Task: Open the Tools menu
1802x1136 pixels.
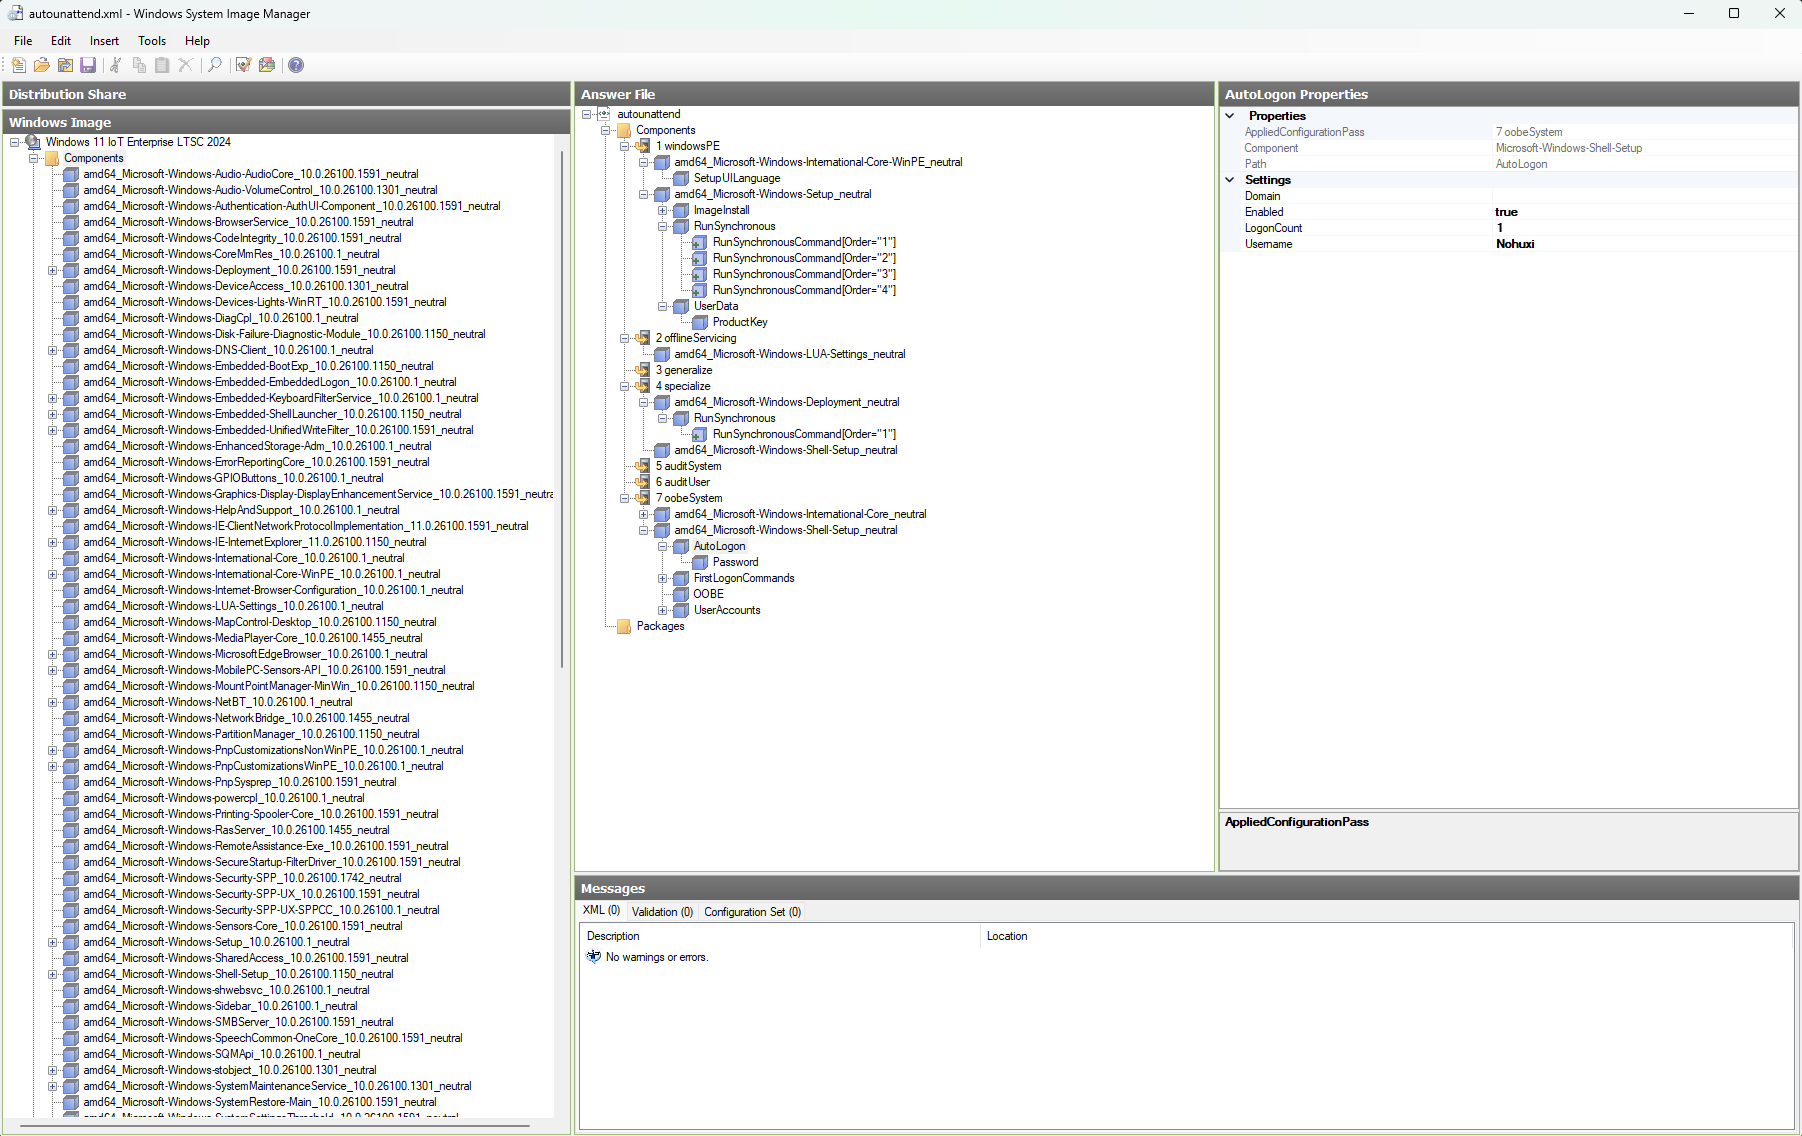Action: [152, 41]
